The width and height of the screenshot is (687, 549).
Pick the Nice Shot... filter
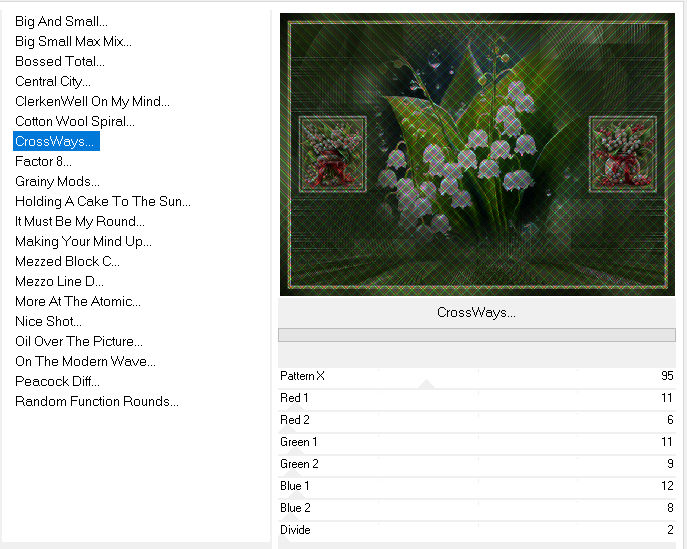pos(48,322)
